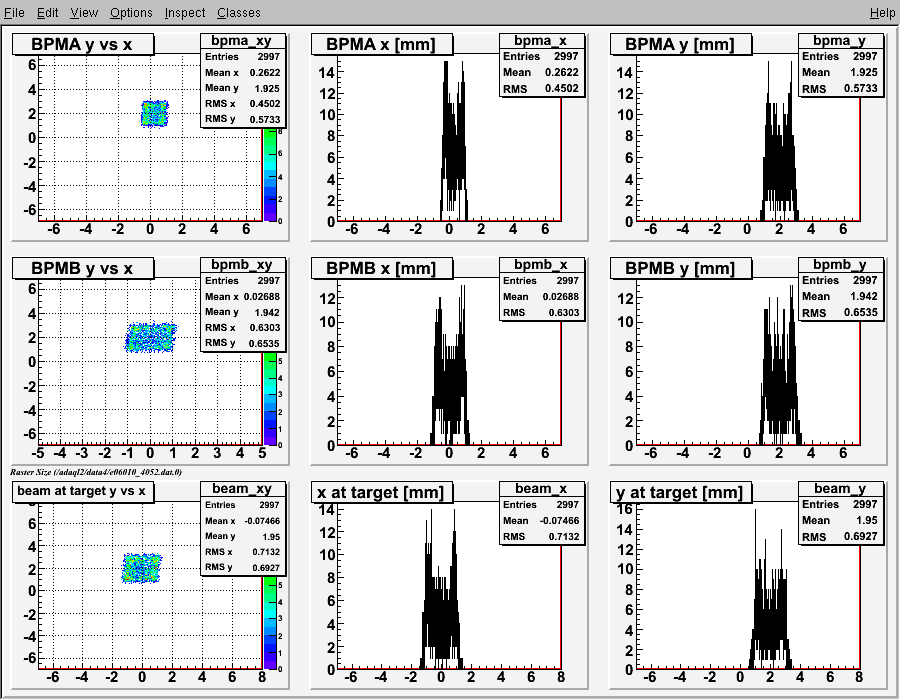Click Mean x 0.2622 in bpma_xy stats
Image resolution: width=900 pixels, height=700 pixels.
242,72
